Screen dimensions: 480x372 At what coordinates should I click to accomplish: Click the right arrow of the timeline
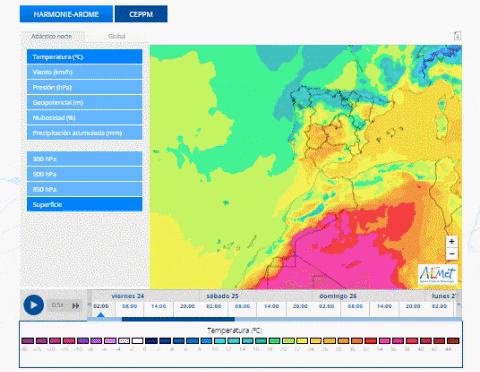pyautogui.click(x=459, y=304)
